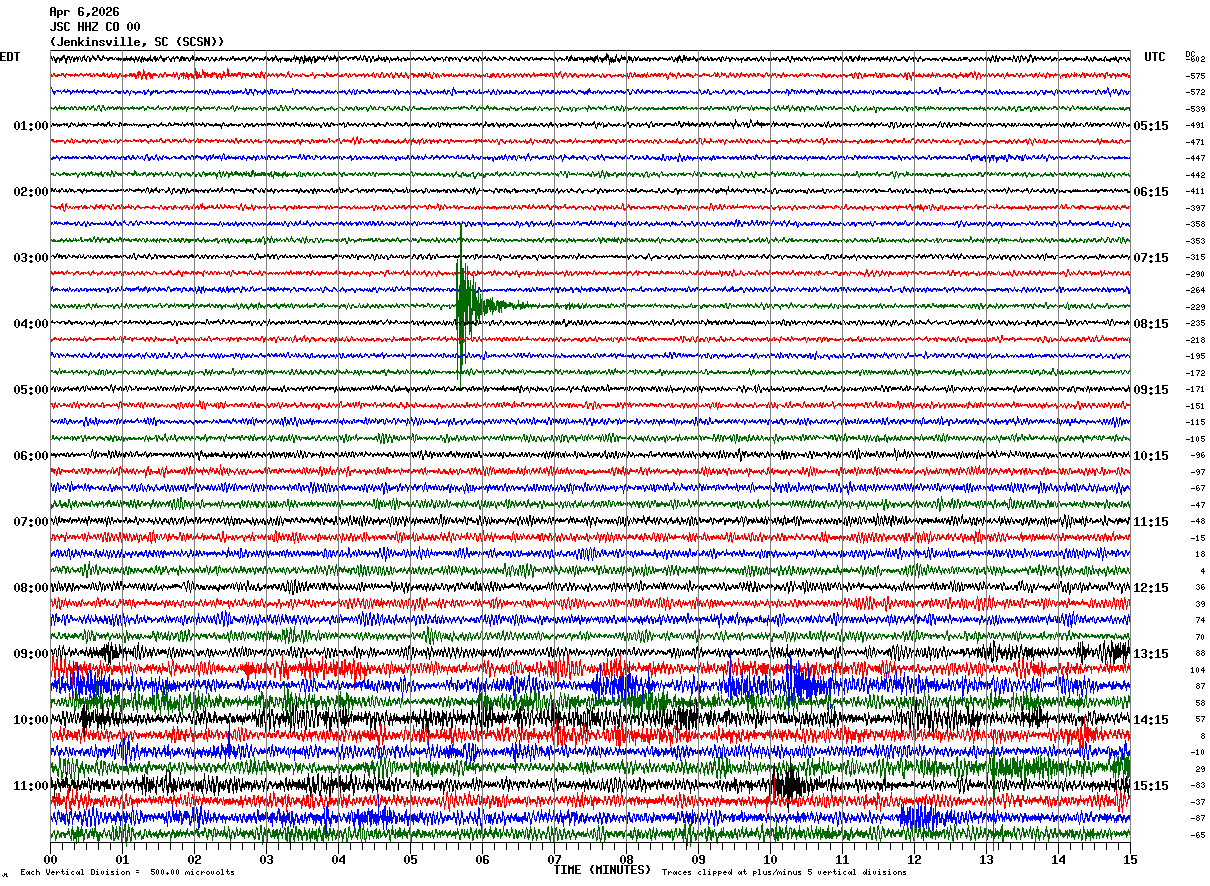Click the 12:15 UTC row label
1210x886 pixels.
pos(1150,588)
